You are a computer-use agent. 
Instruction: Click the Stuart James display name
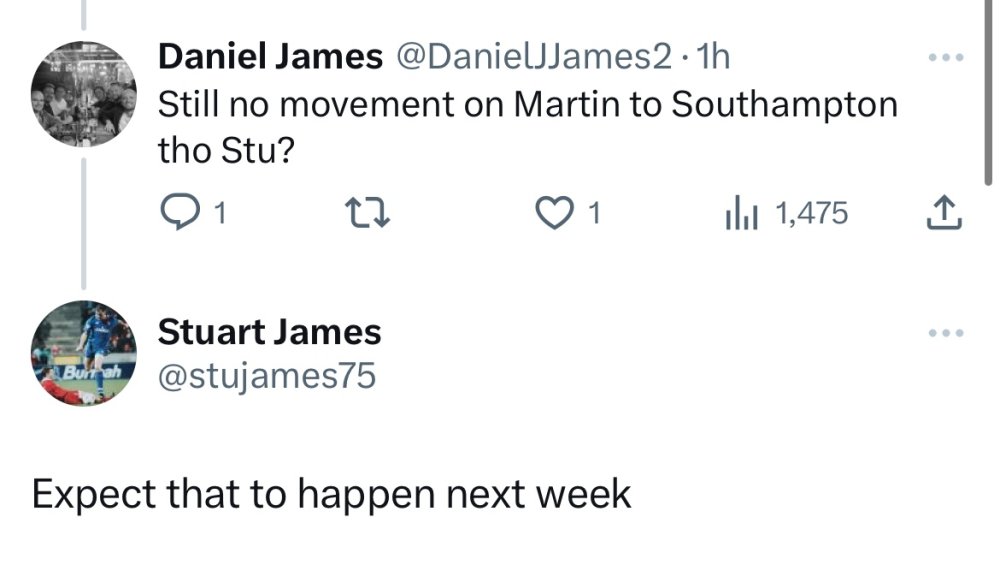click(270, 331)
